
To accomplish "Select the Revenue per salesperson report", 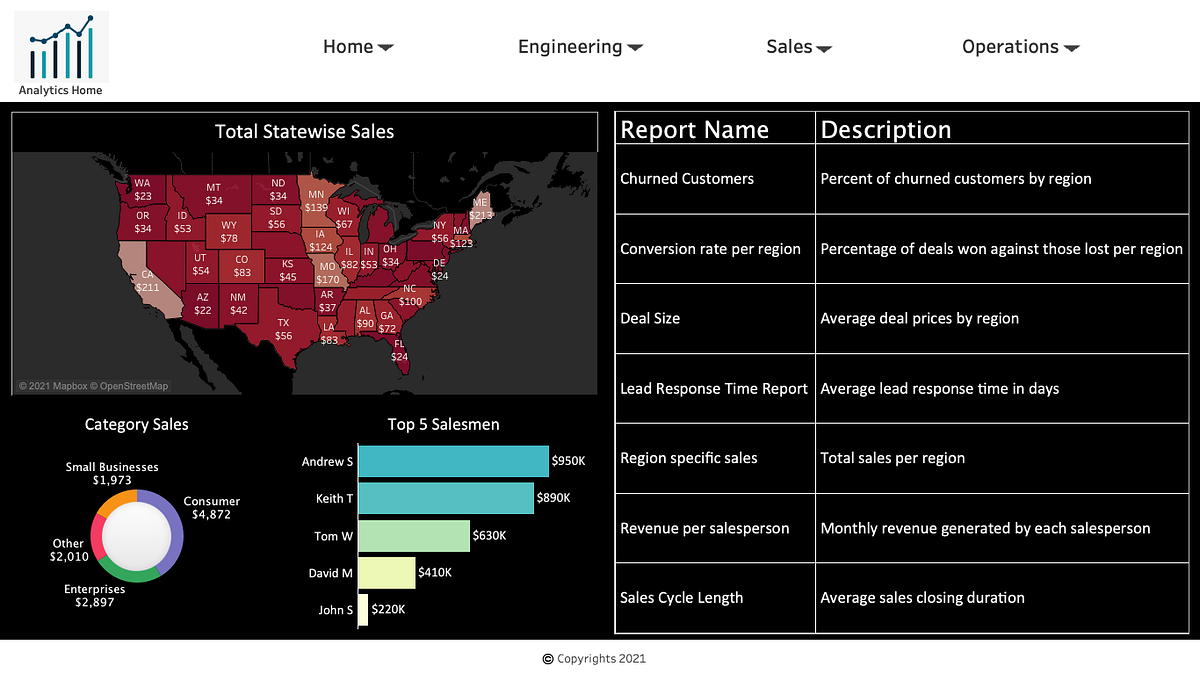I will (705, 527).
